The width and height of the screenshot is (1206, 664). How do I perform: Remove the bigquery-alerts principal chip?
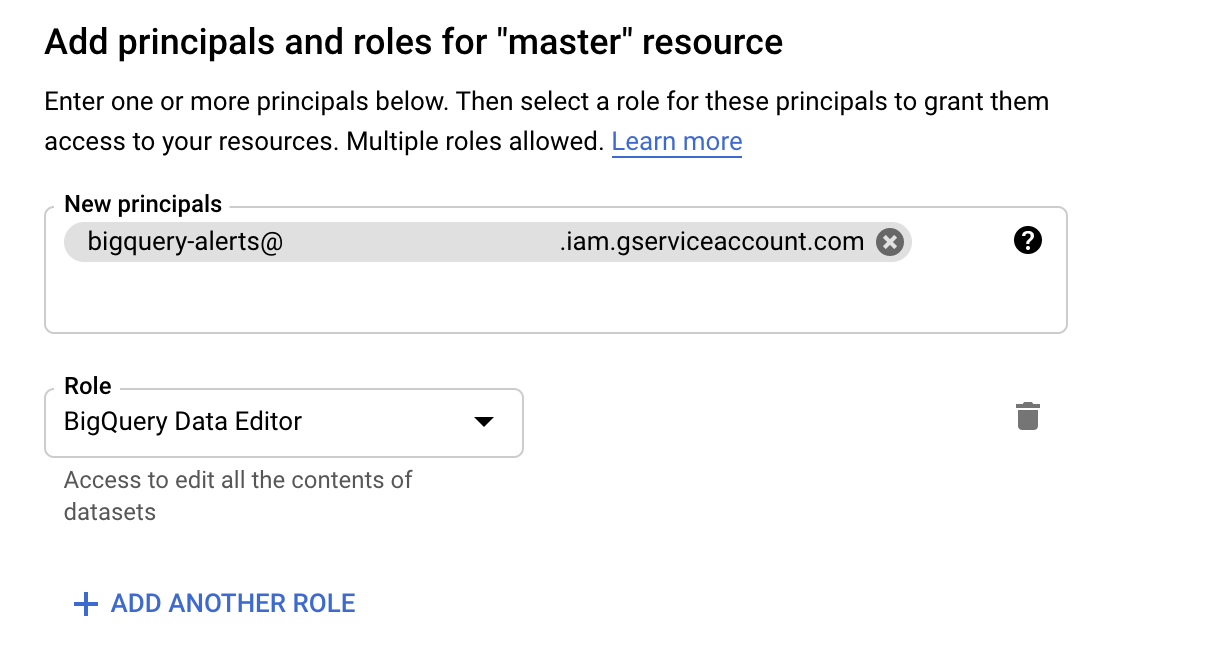click(x=889, y=242)
